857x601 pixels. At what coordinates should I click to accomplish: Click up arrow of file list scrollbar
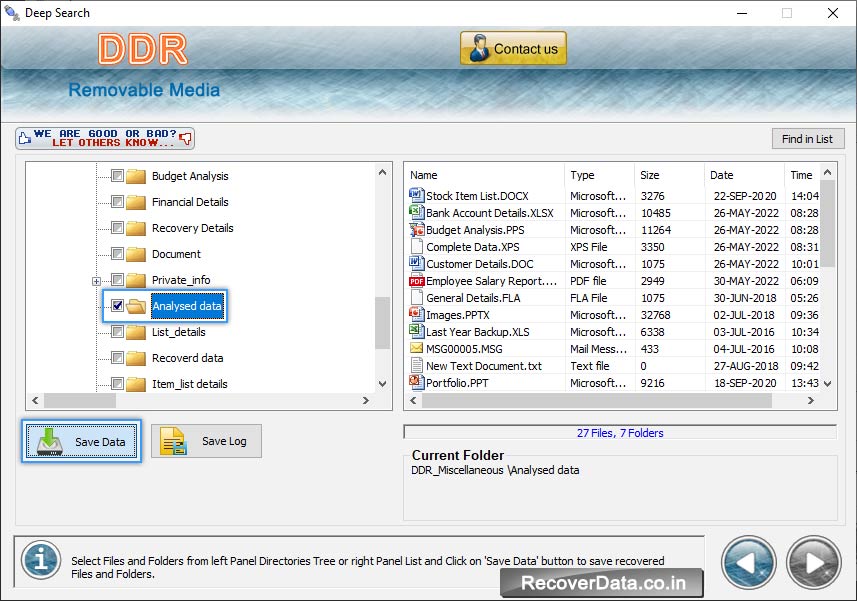click(x=827, y=172)
